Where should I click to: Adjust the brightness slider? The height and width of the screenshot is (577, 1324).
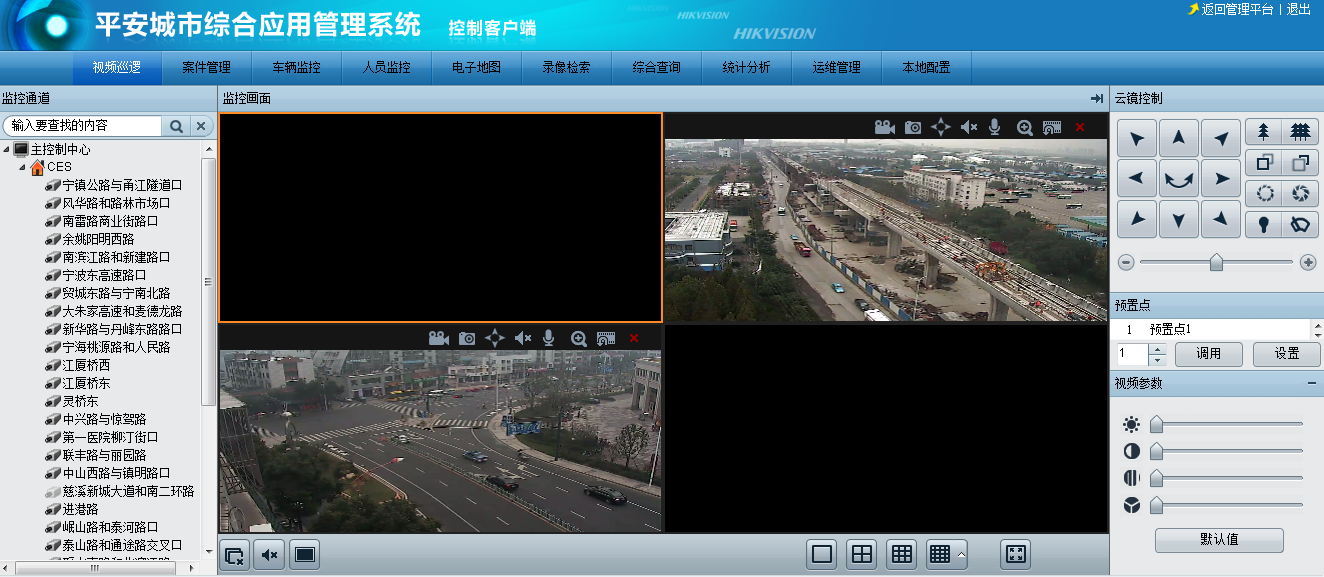point(1227,424)
